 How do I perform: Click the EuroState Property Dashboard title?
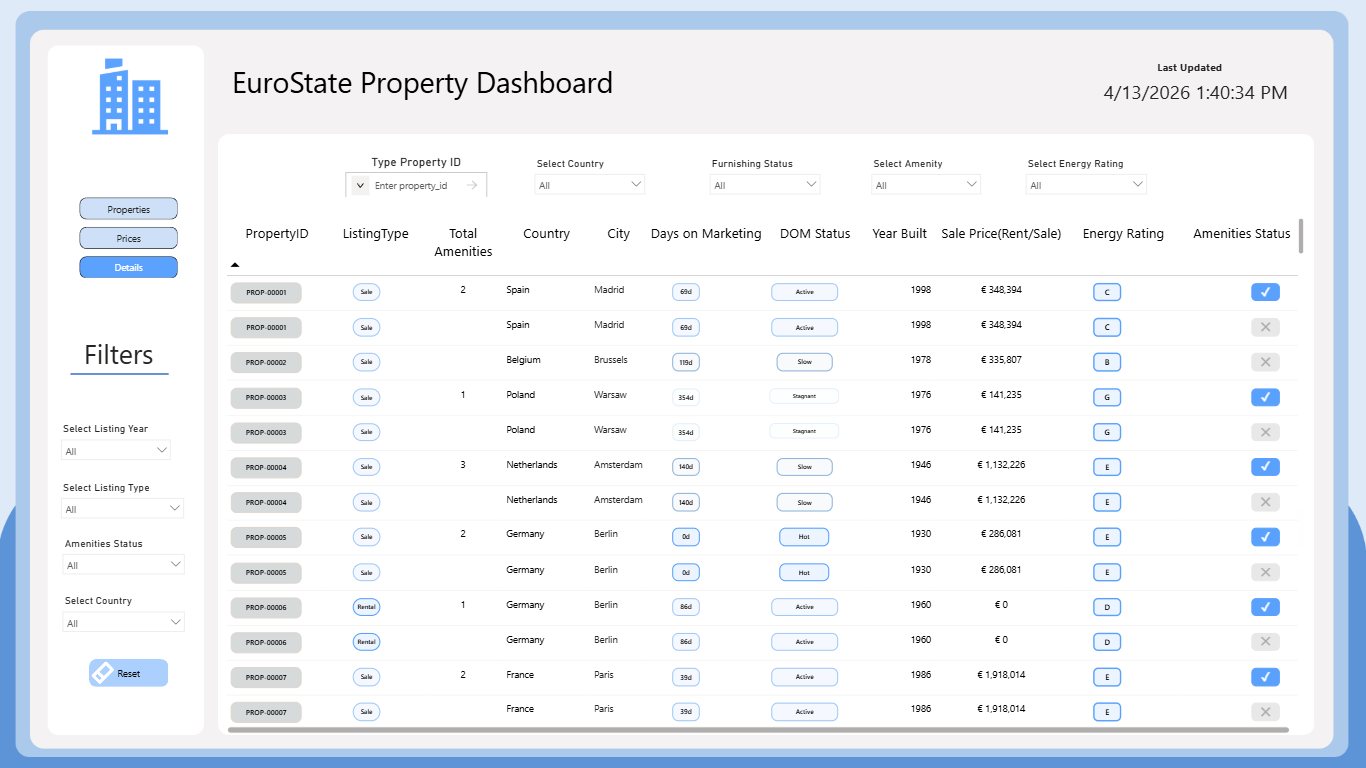click(422, 83)
